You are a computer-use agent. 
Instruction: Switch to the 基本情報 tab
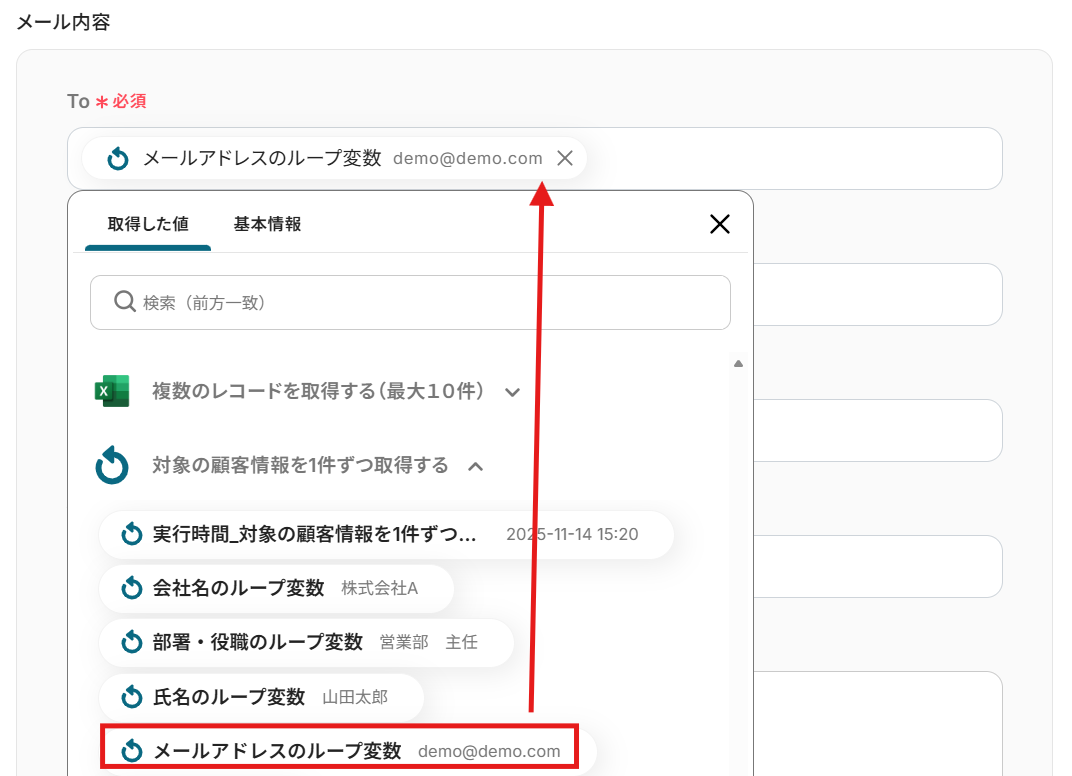tap(267, 224)
